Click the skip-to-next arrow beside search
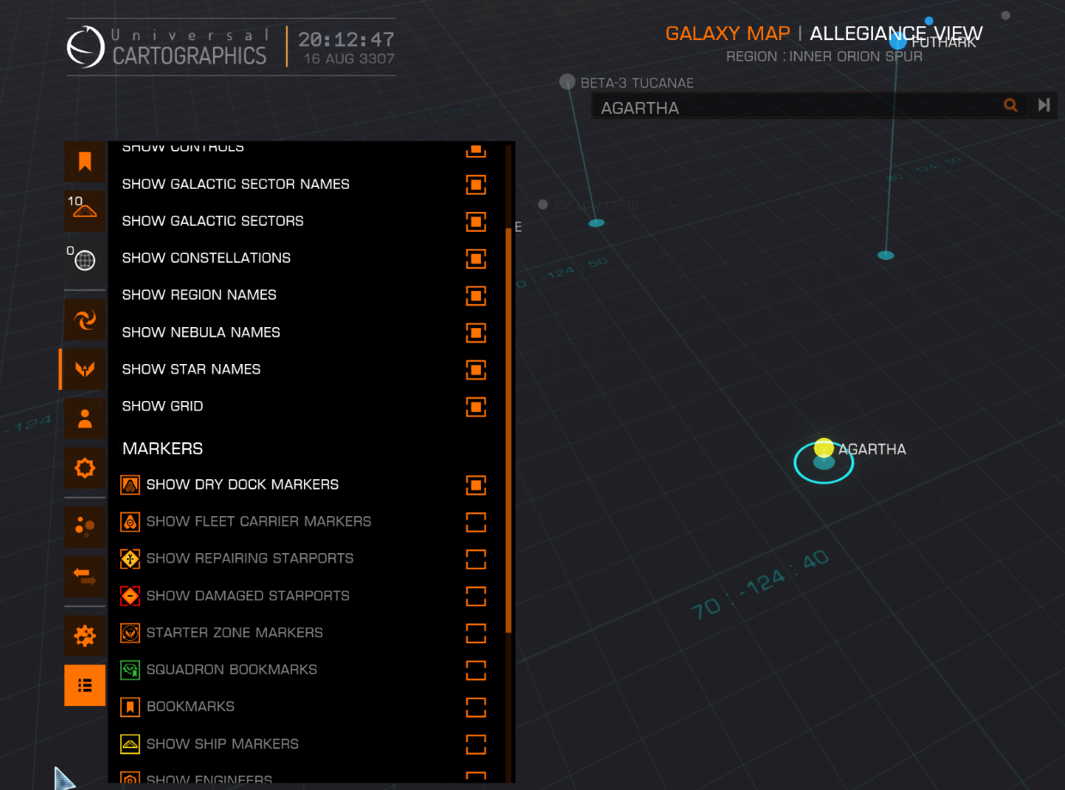The image size is (1065, 790). click(1044, 105)
